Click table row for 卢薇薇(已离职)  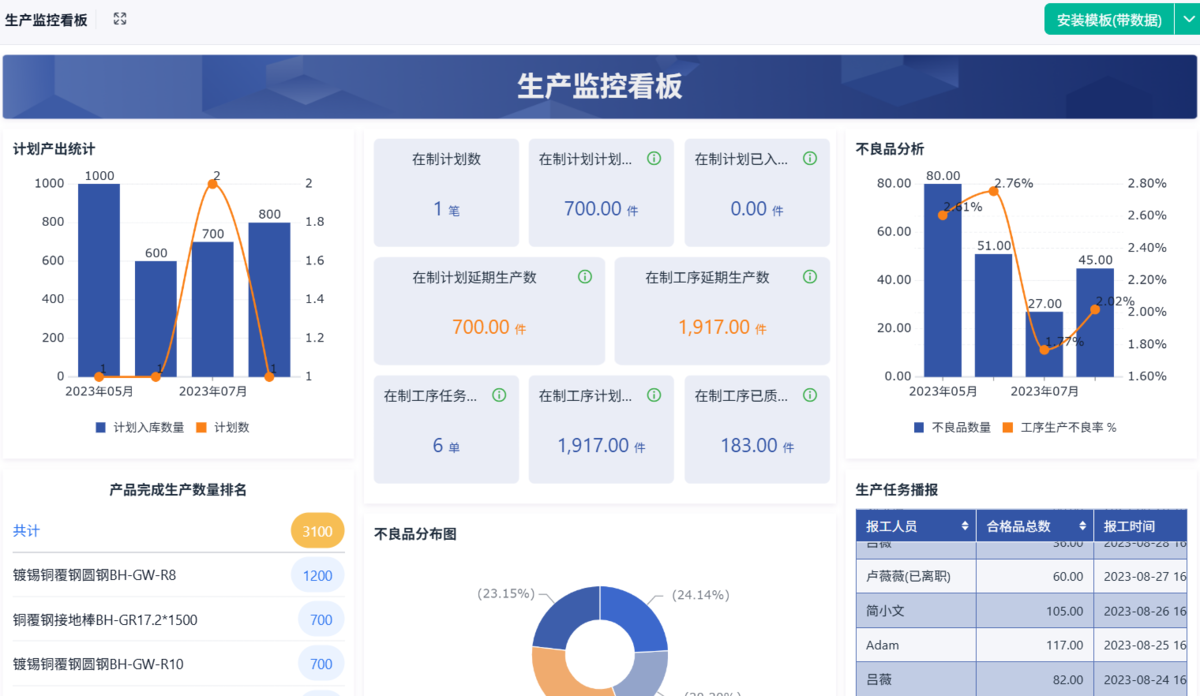pyautogui.click(x=1021, y=576)
